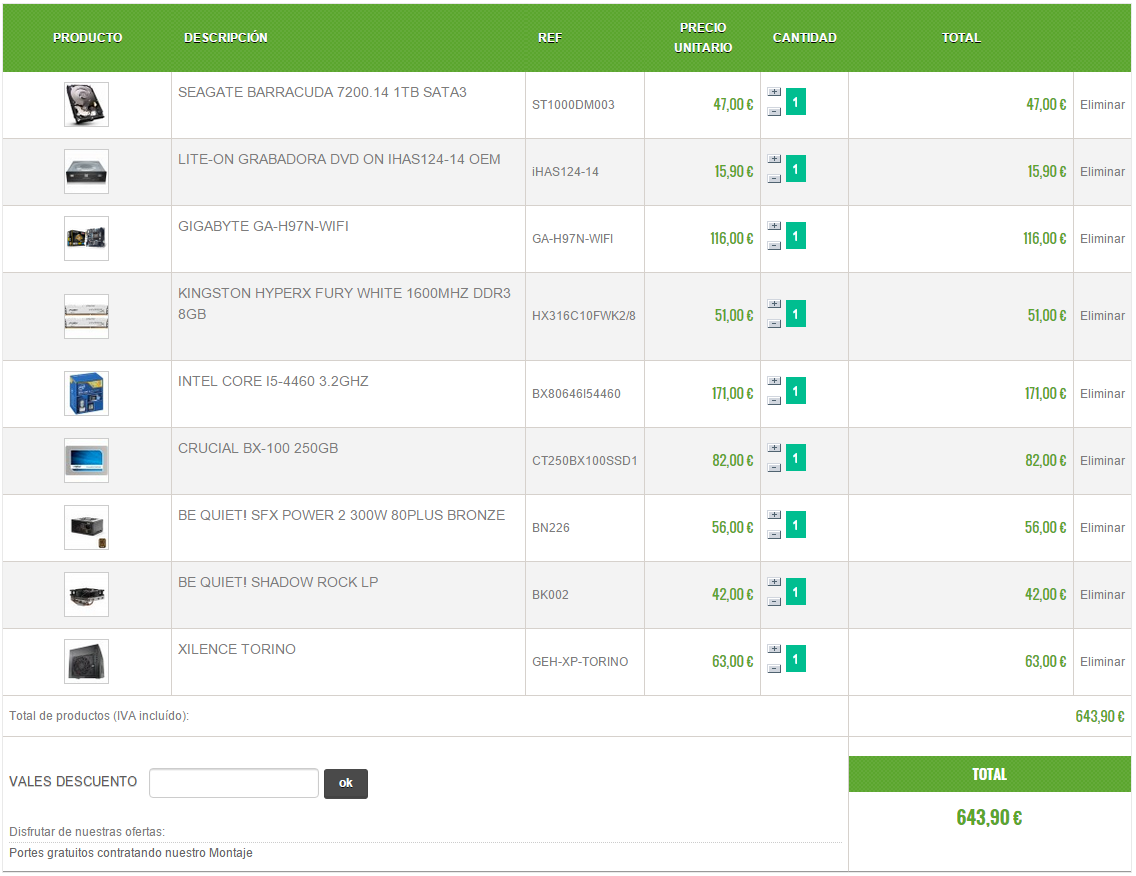Open Intel Core i5-4460 3.2GHz description link
Screen dimensions: 1136x876
(x=273, y=381)
